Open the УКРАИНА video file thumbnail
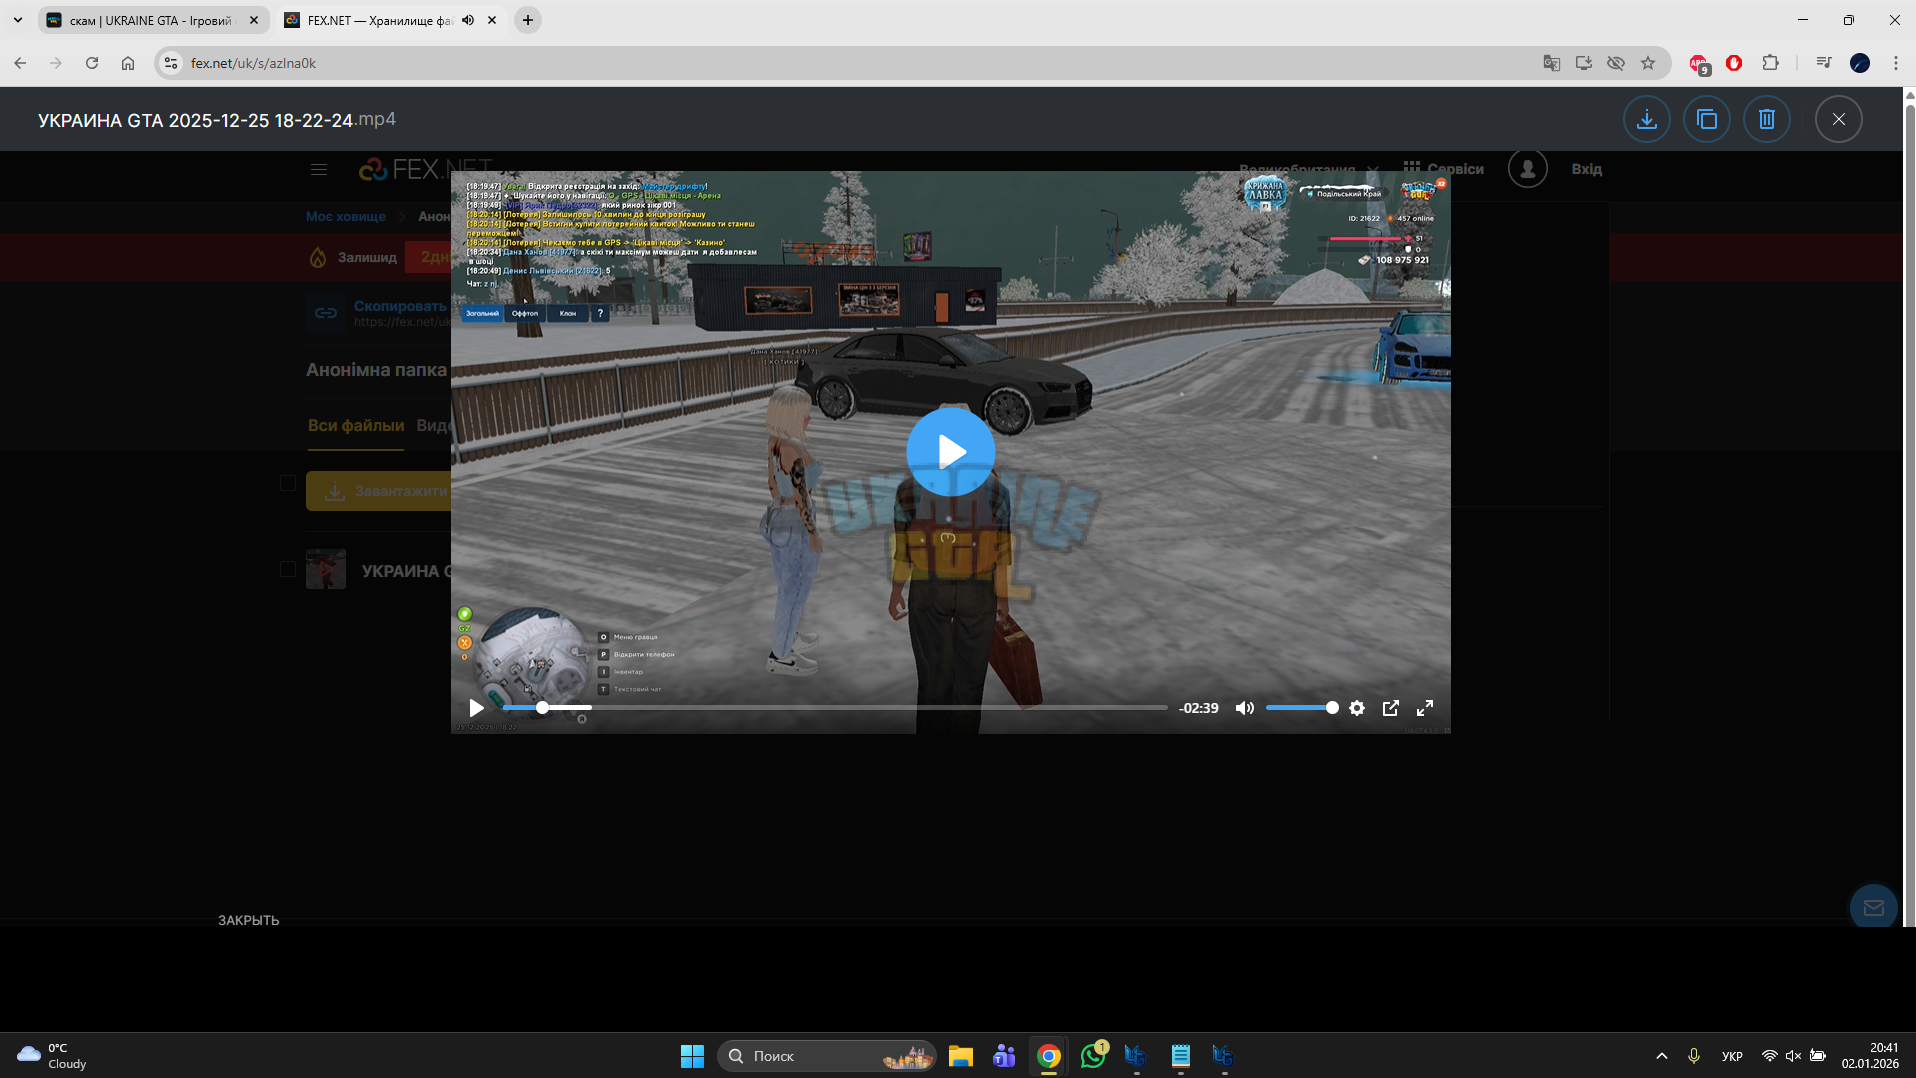The image size is (1916, 1078). [x=326, y=569]
